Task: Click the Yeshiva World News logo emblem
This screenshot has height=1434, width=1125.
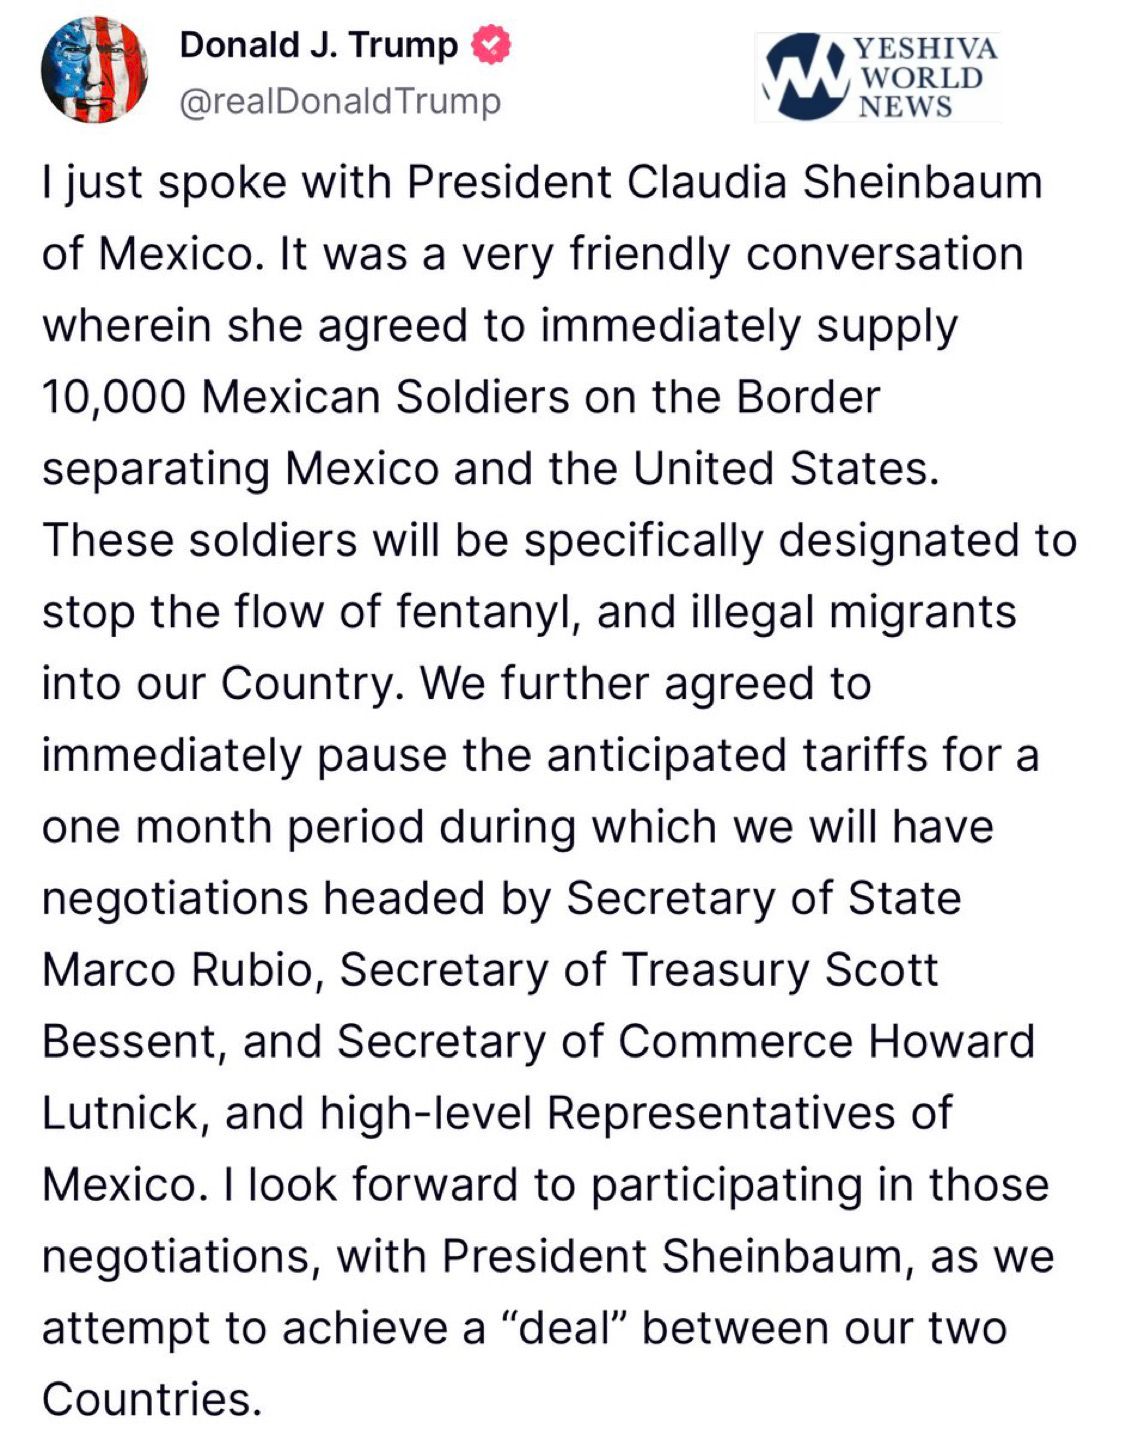Action: pyautogui.click(x=801, y=76)
